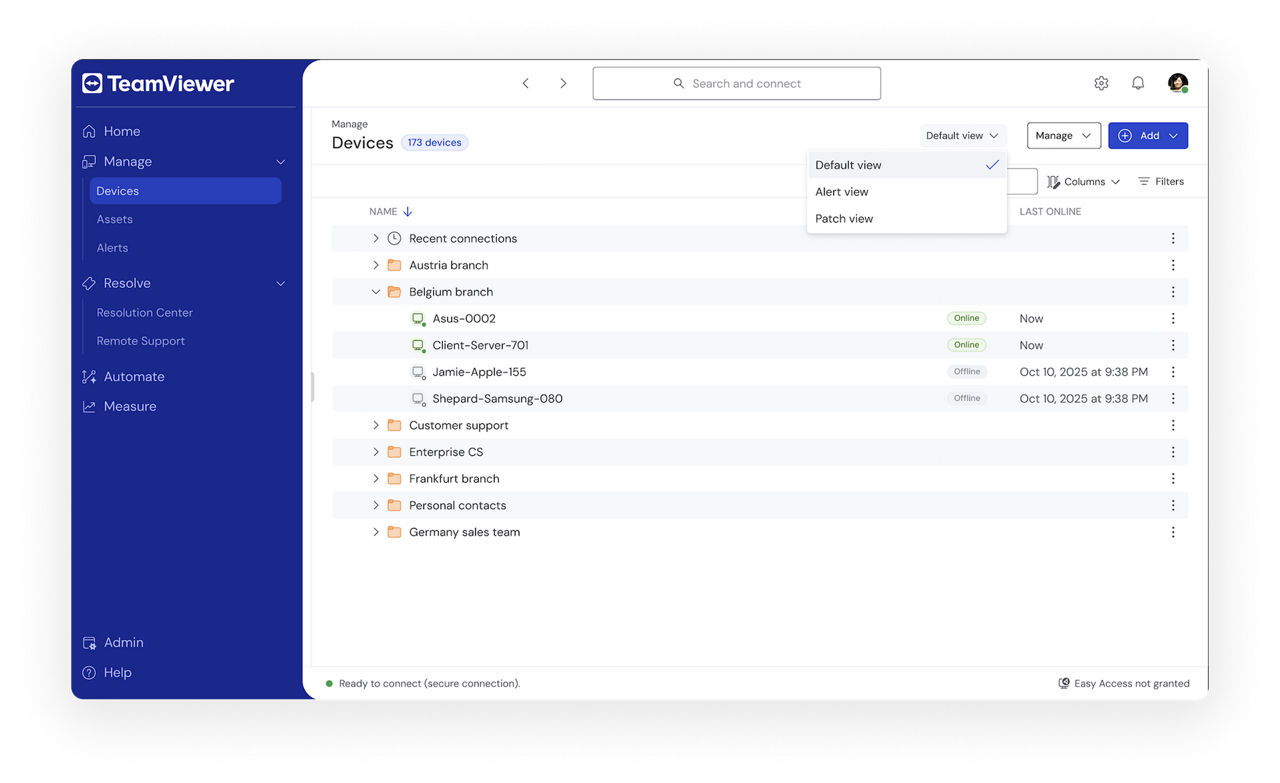Open more options for Enterprise CS
1280x783 pixels.
point(1173,453)
